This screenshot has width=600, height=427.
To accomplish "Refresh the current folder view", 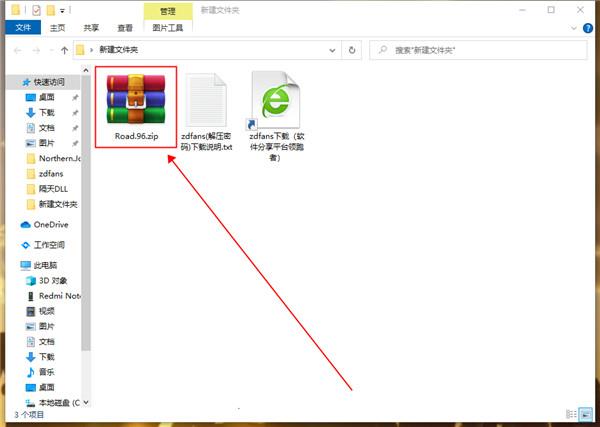I will [x=352, y=50].
